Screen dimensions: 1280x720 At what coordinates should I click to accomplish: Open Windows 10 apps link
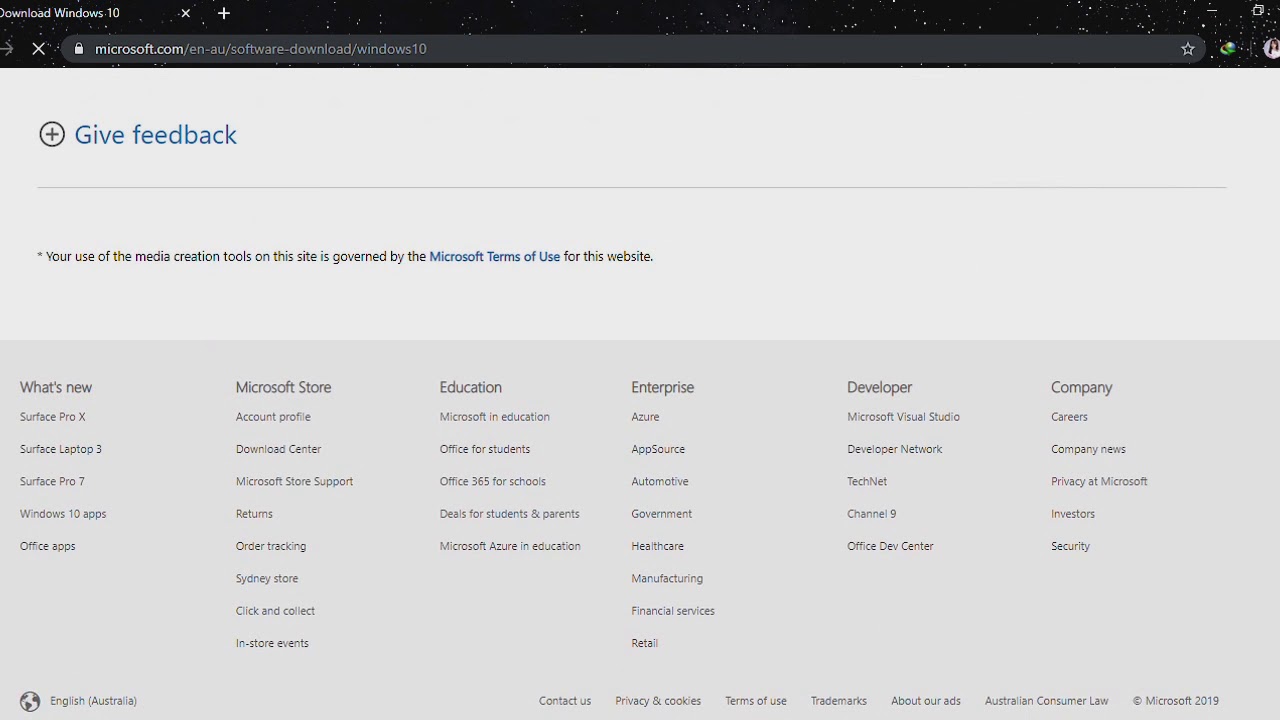(63, 514)
